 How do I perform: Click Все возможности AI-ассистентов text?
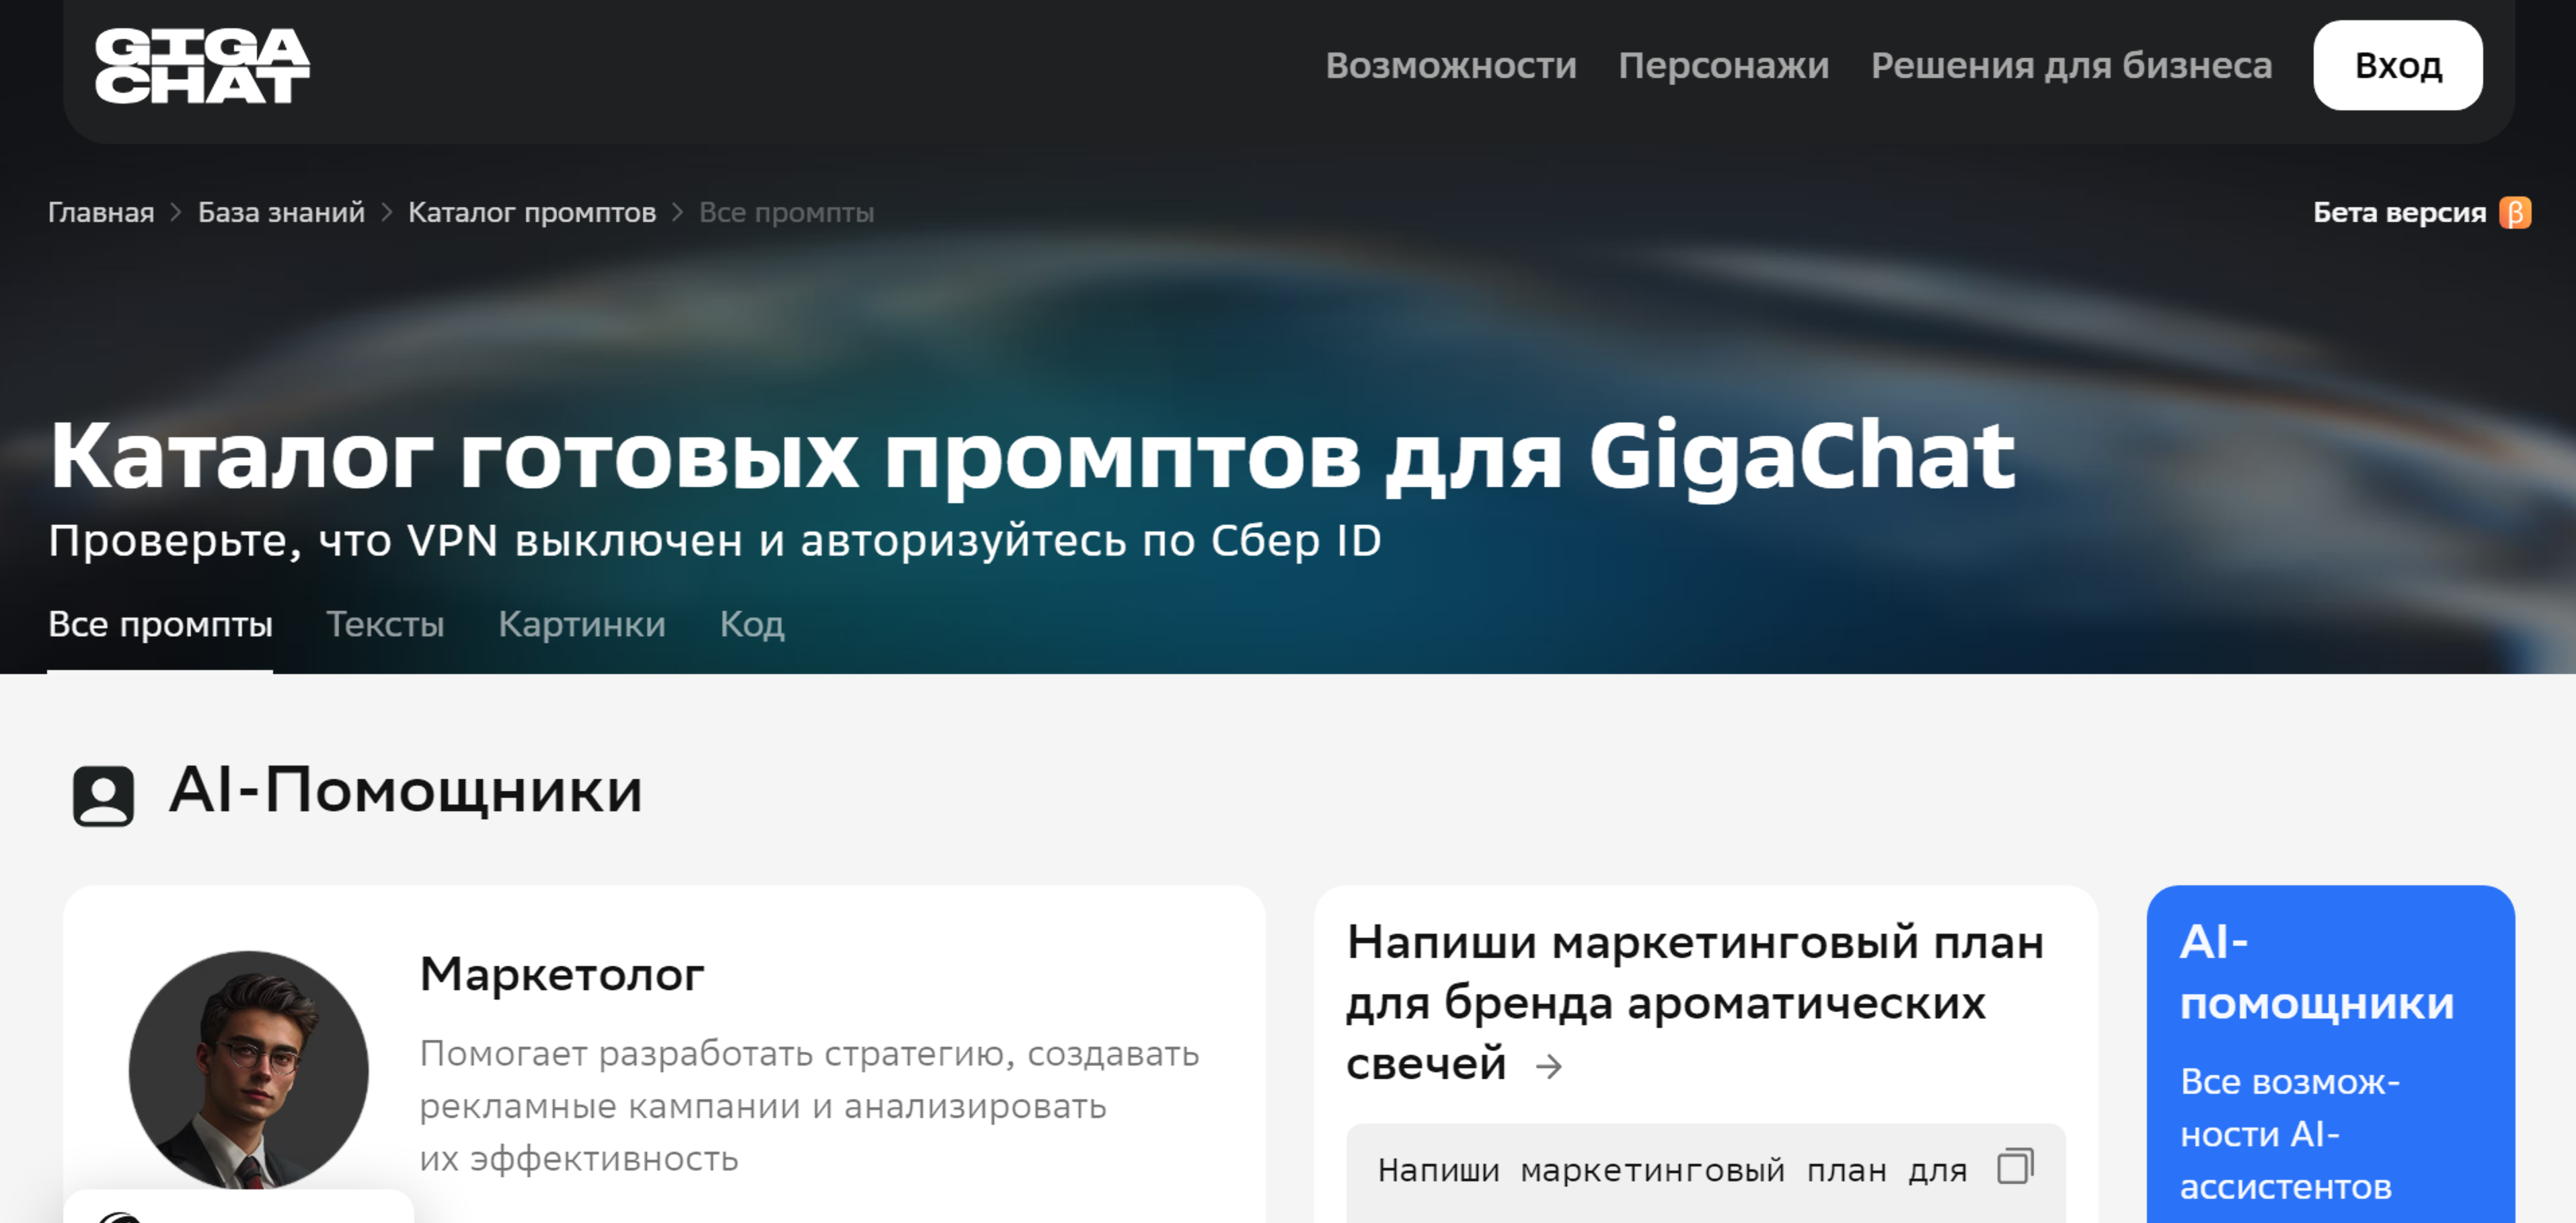pyautogui.click(x=2290, y=1134)
